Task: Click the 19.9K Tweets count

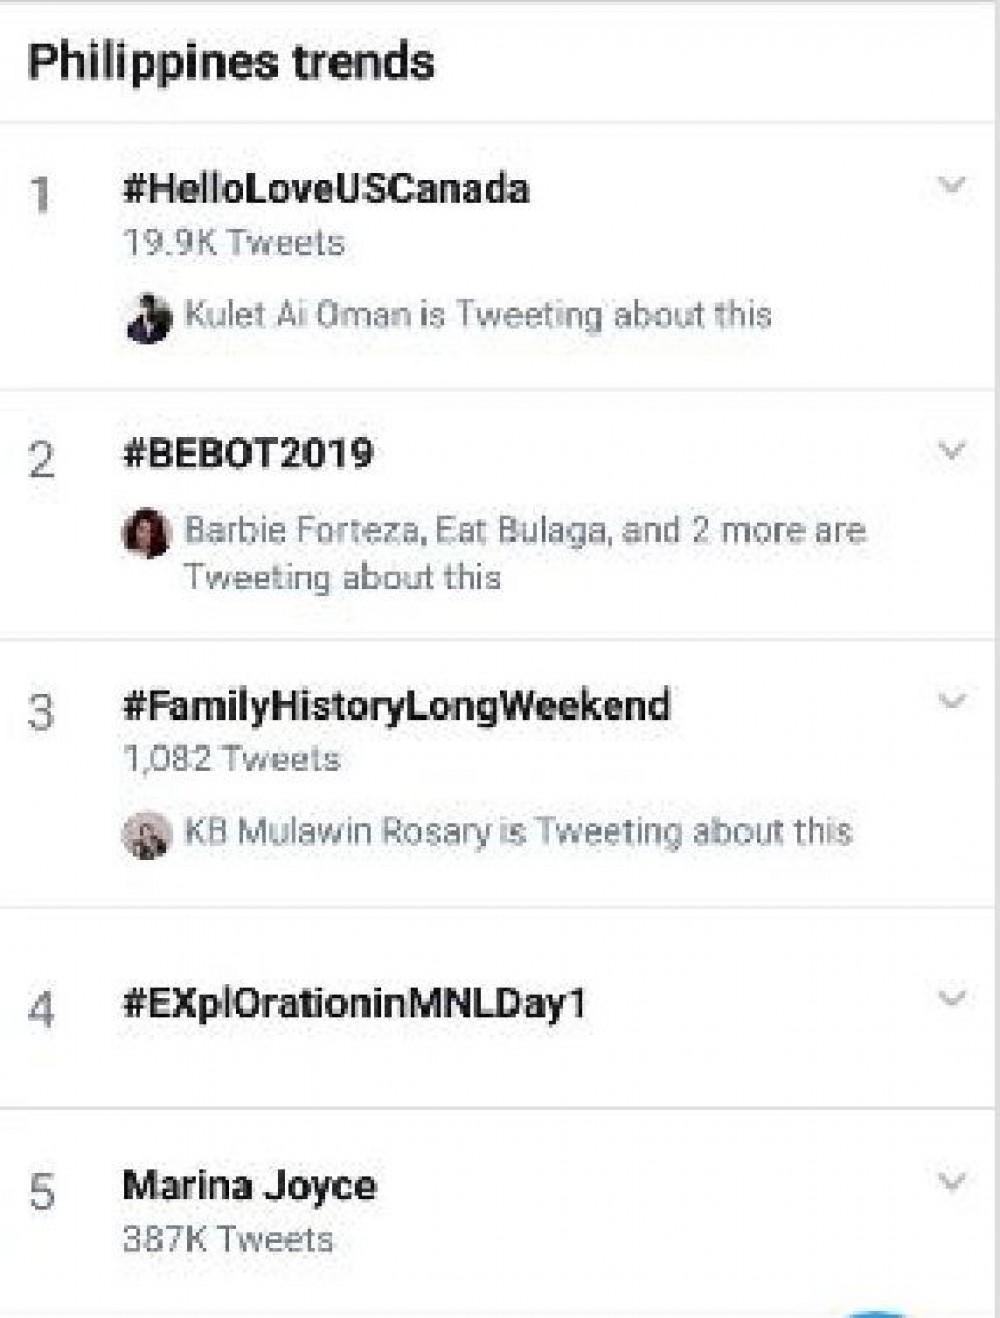Action: [x=234, y=243]
